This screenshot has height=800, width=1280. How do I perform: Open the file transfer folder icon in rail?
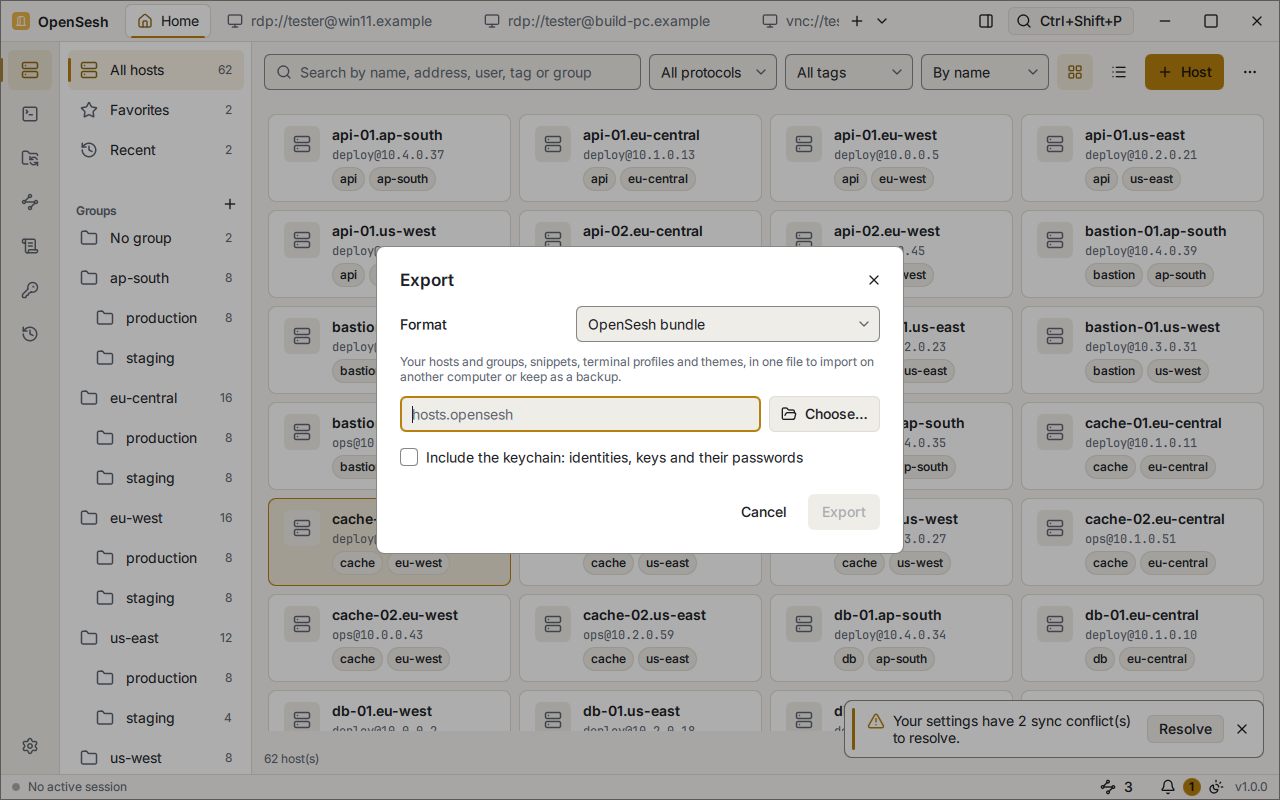tap(30, 158)
